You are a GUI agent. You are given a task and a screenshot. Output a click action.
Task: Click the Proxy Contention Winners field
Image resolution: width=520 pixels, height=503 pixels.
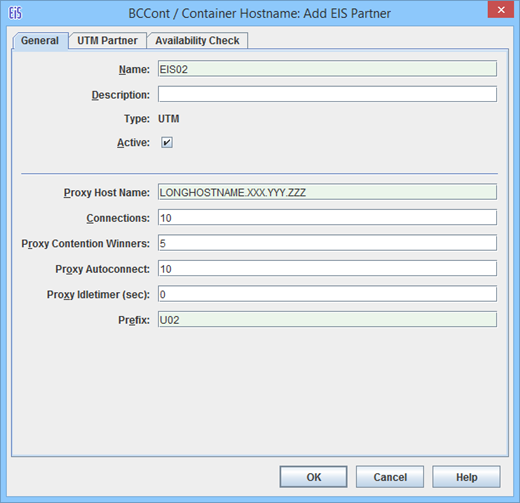(327, 243)
